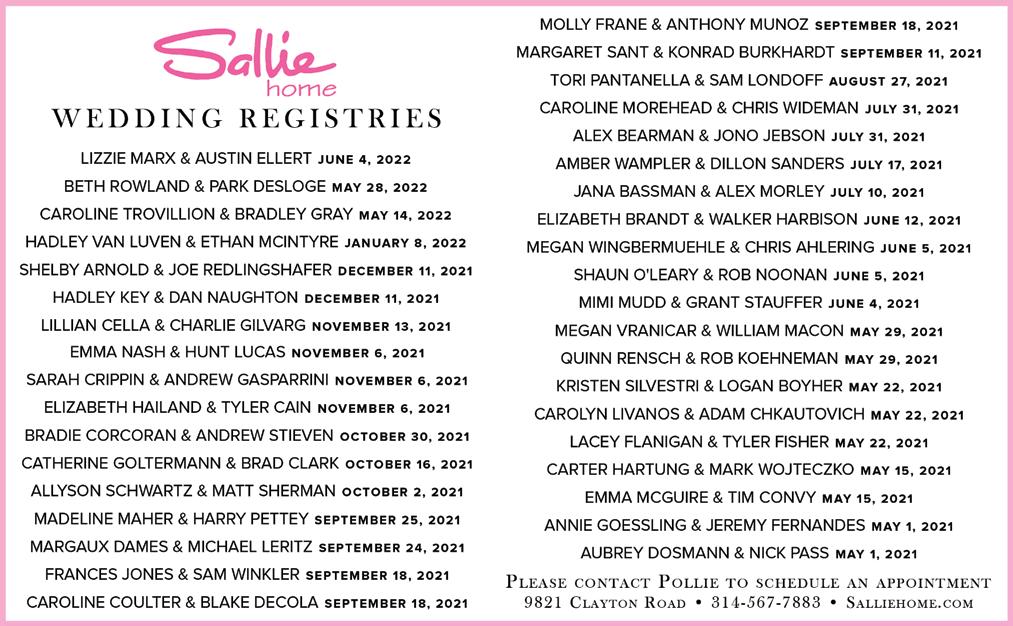1013x626 pixels.
Task: Open Emma Nash & Hunt Lucas registry
Action: coord(247,353)
